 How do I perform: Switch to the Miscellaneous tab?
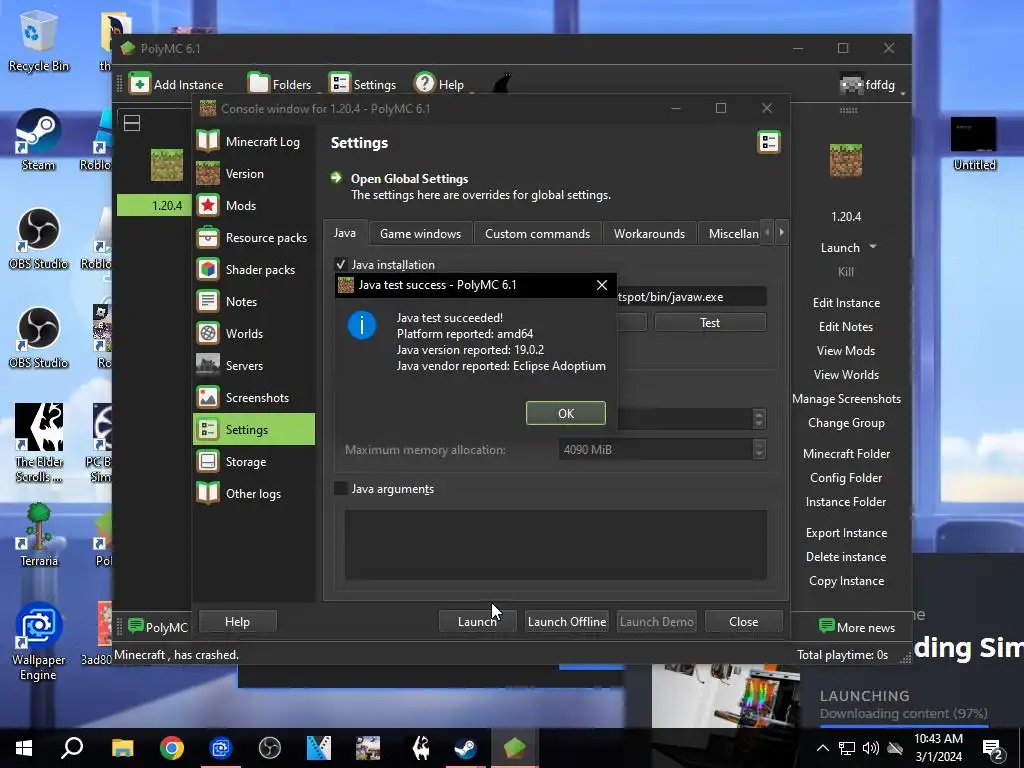[x=729, y=234]
